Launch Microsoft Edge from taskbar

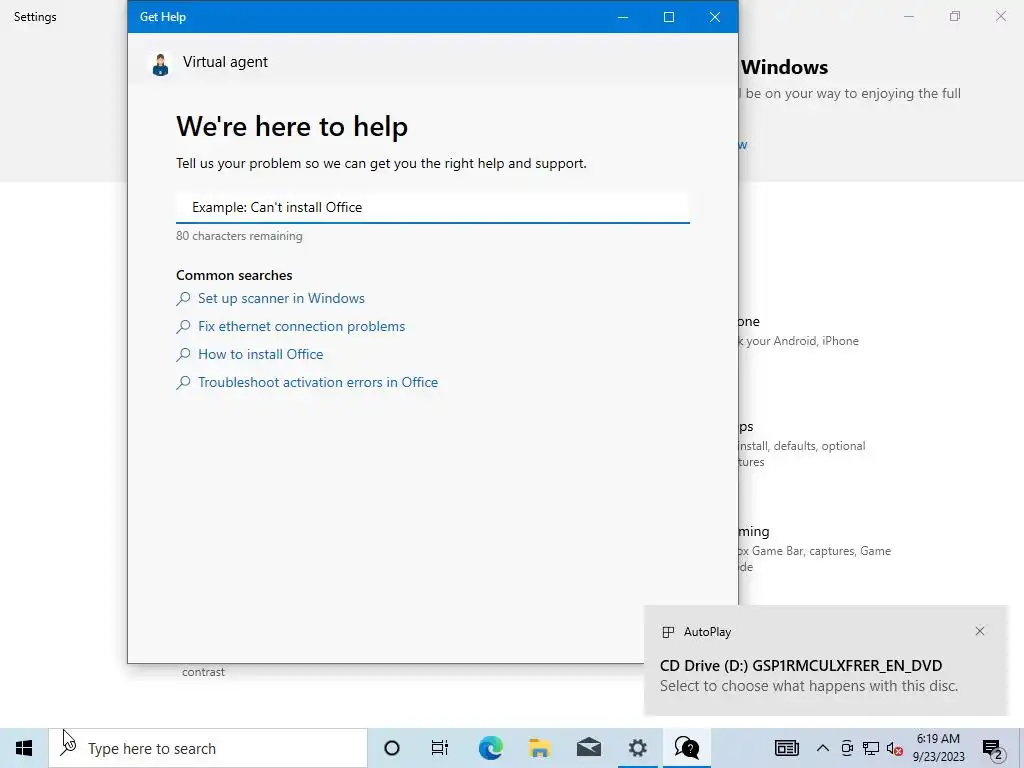490,748
